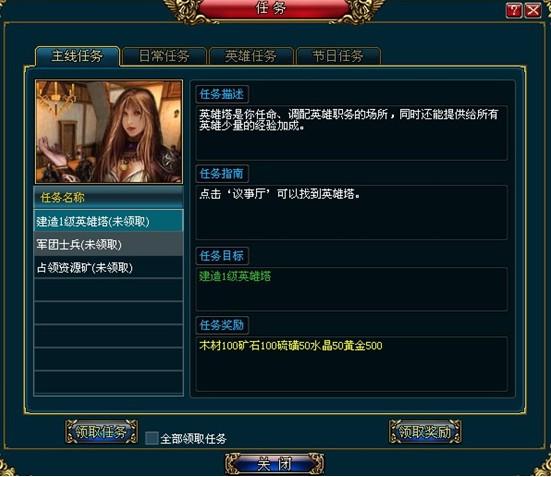
Task: Click the green 建造1级英雄塔 objective text
Action: coord(235,276)
